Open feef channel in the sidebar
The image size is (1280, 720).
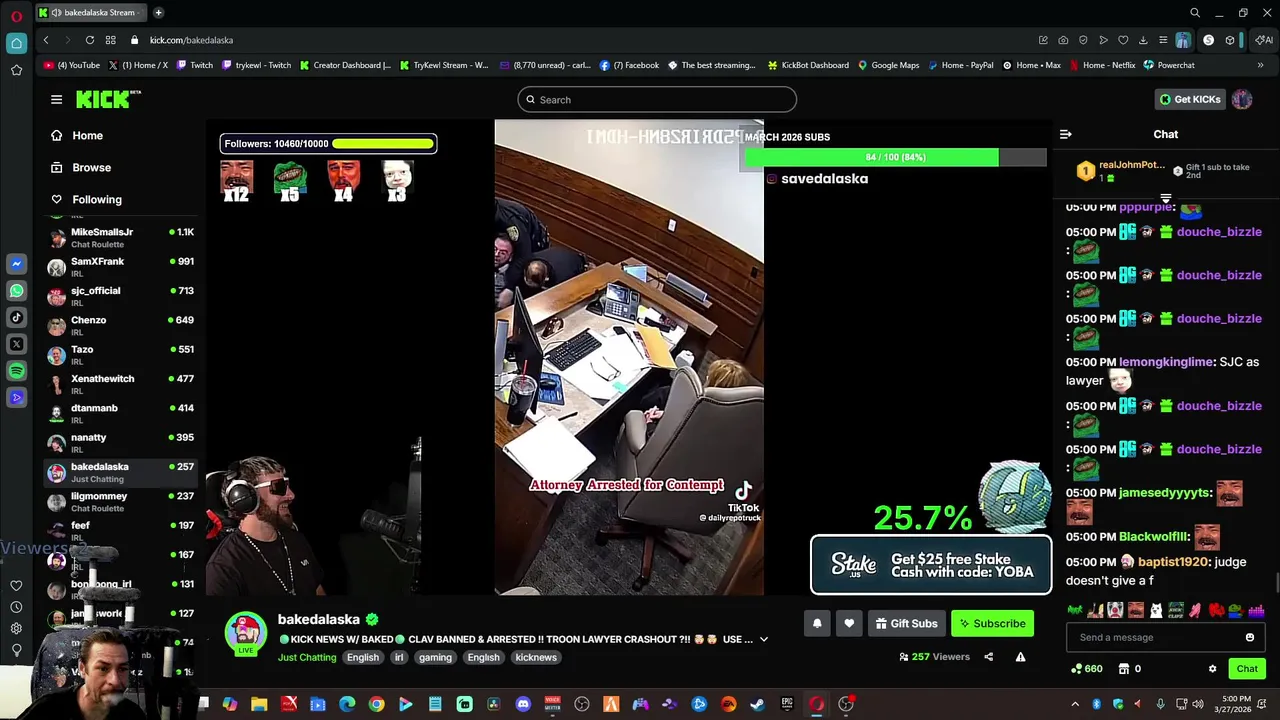click(x=120, y=530)
